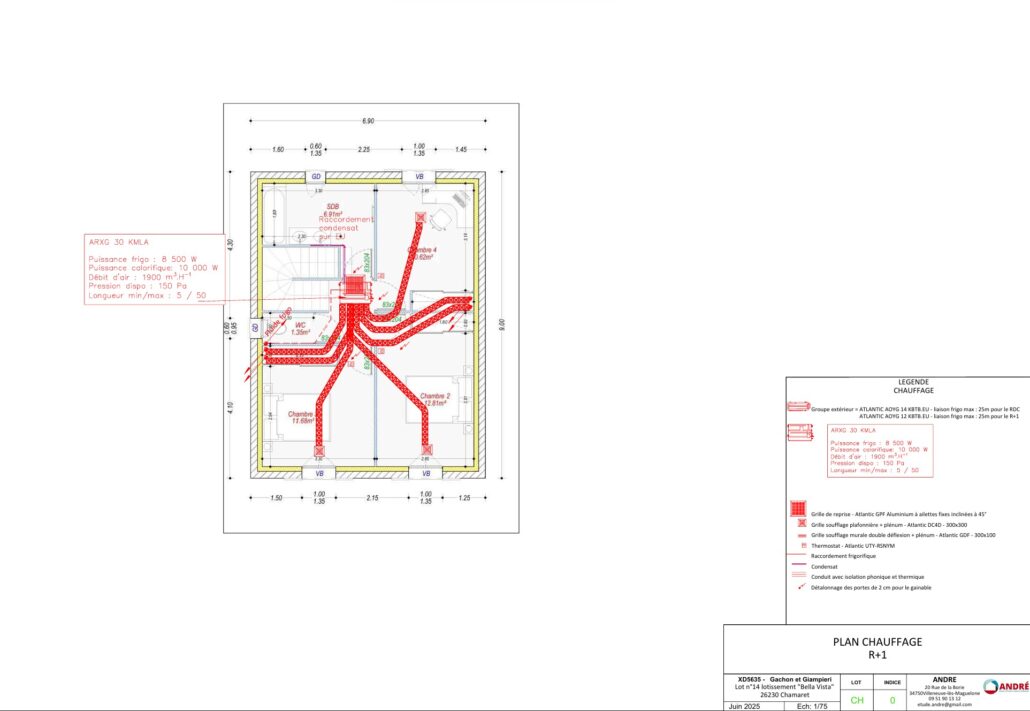This screenshot has height=711, width=1030.
Task: Click Débit d'air 1900 line in plan callout
Action: pos(140,277)
